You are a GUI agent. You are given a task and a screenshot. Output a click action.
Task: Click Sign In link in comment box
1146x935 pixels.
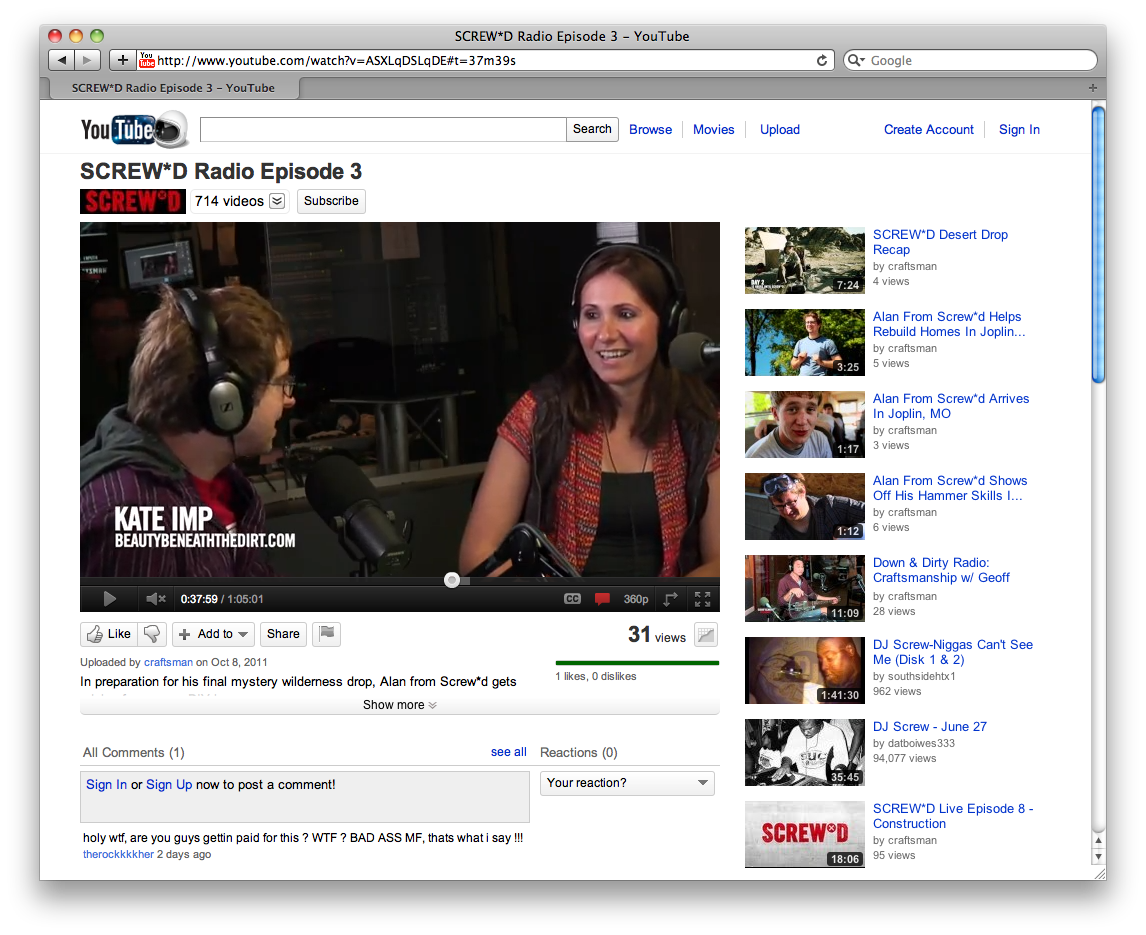pyautogui.click(x=107, y=784)
